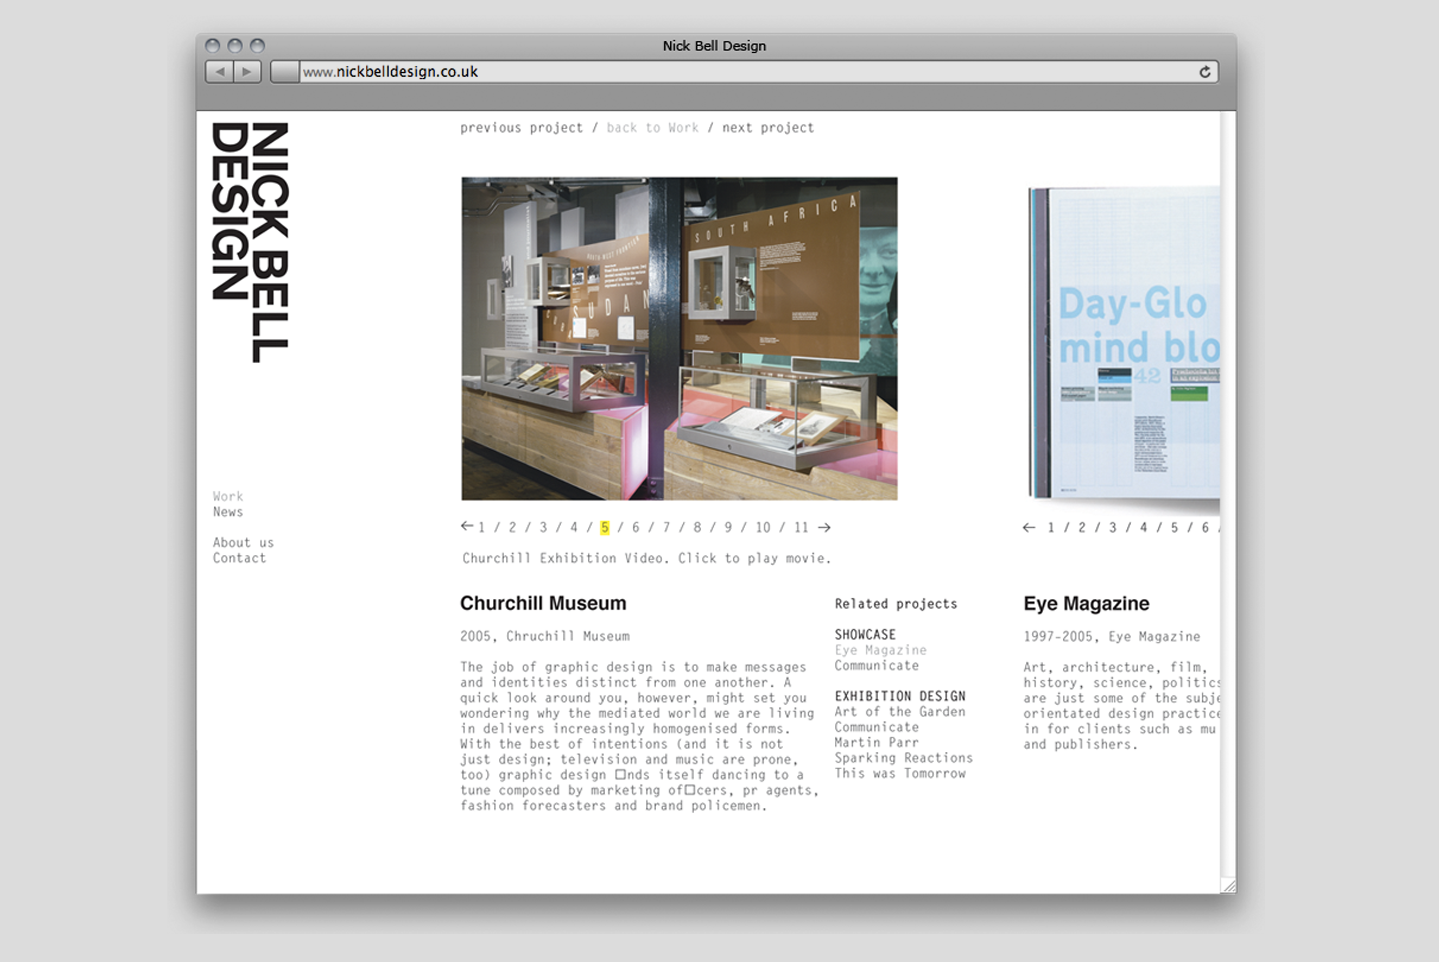Select Eye Magazine image 4 in pager

(x=1143, y=527)
